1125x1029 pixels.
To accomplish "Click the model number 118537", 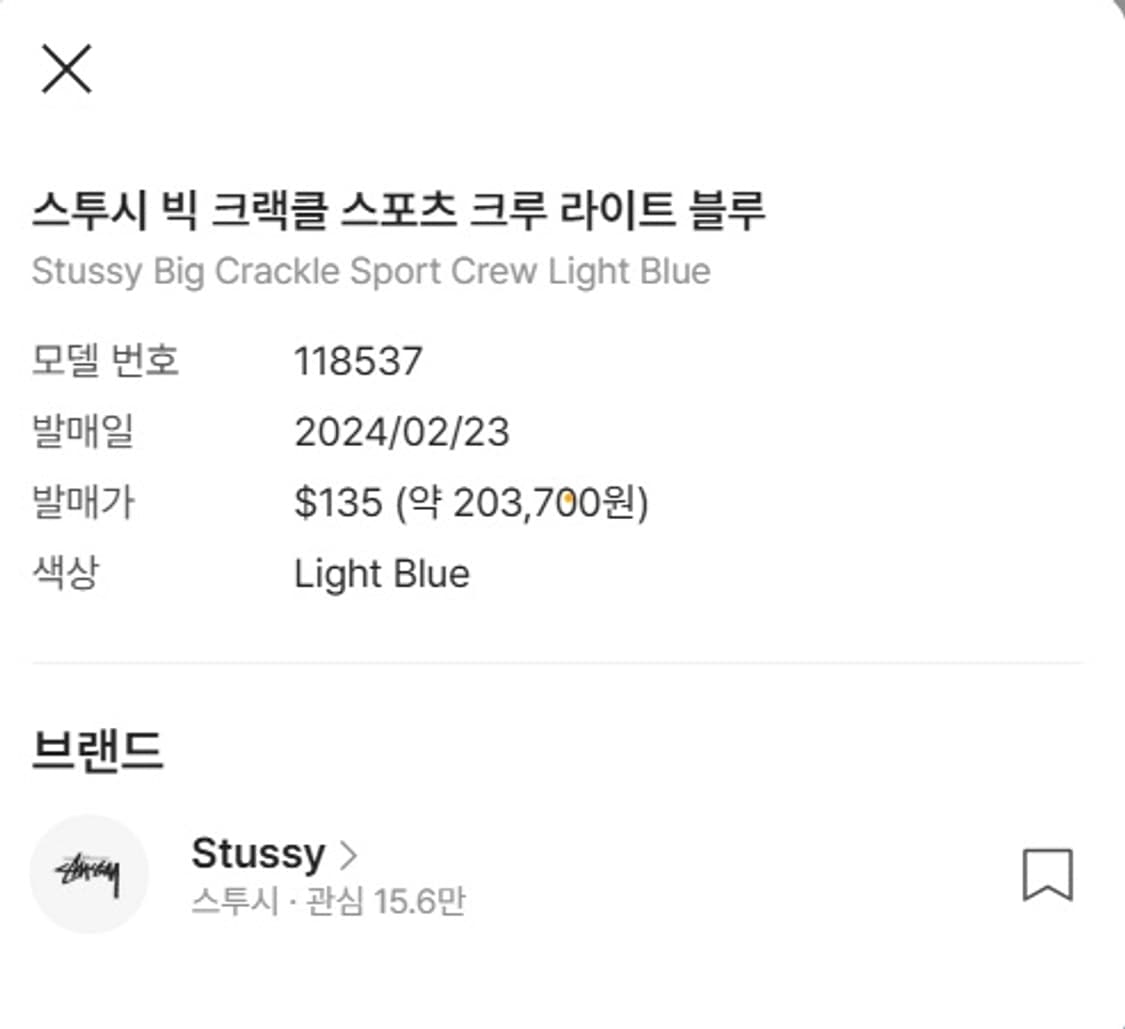I will click(x=359, y=360).
